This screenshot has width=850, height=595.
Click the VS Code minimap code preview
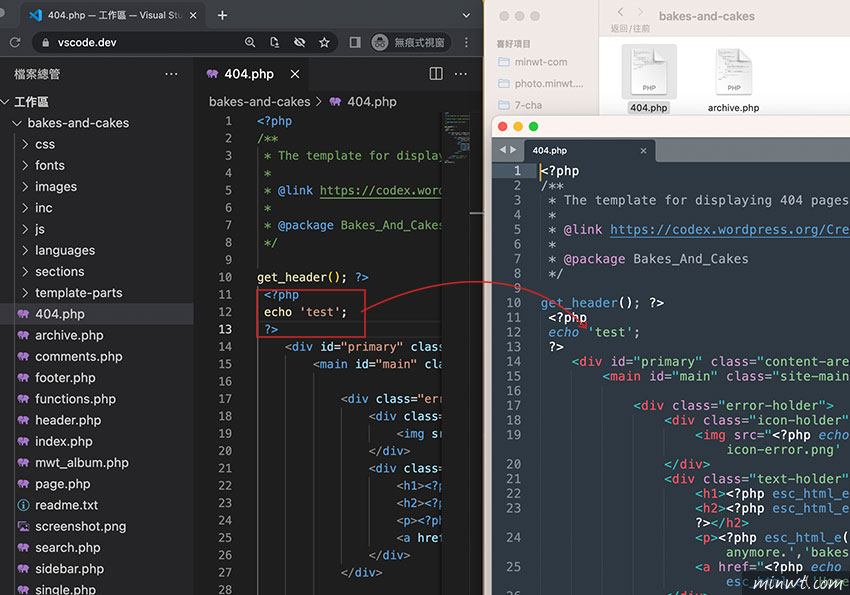click(456, 138)
